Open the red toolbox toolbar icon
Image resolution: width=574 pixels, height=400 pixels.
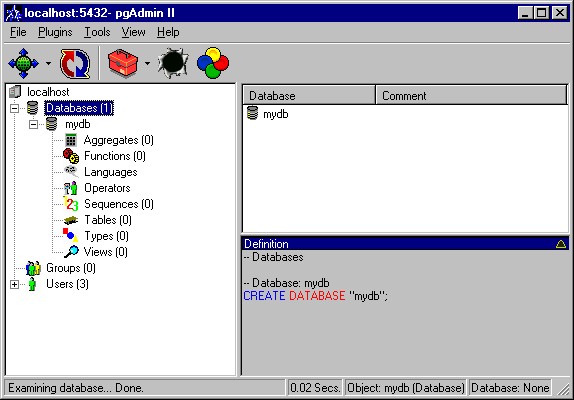pyautogui.click(x=123, y=63)
